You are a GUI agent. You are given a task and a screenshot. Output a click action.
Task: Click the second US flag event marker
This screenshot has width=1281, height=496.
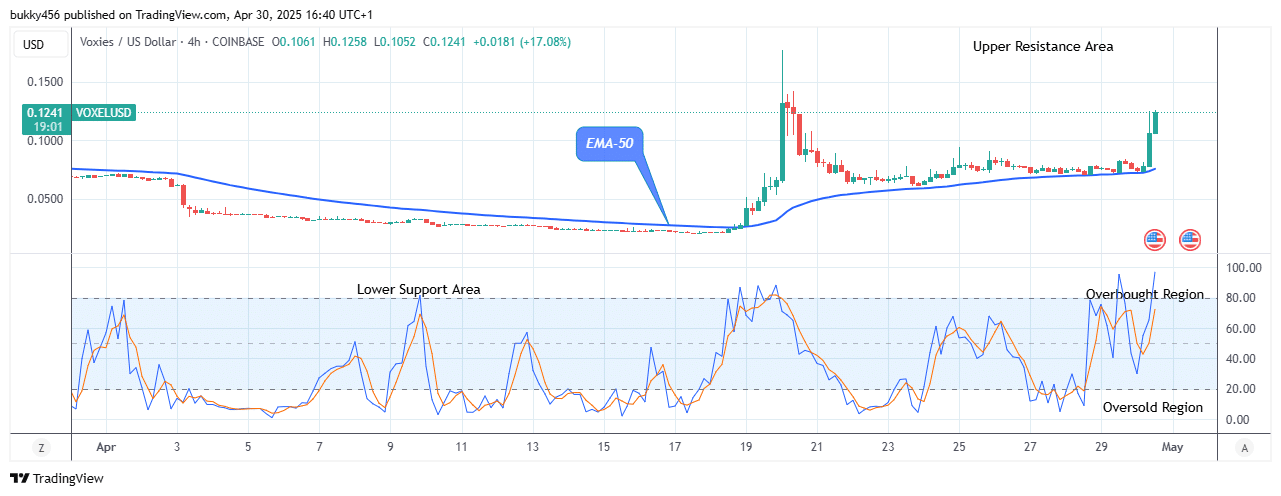pos(1190,239)
